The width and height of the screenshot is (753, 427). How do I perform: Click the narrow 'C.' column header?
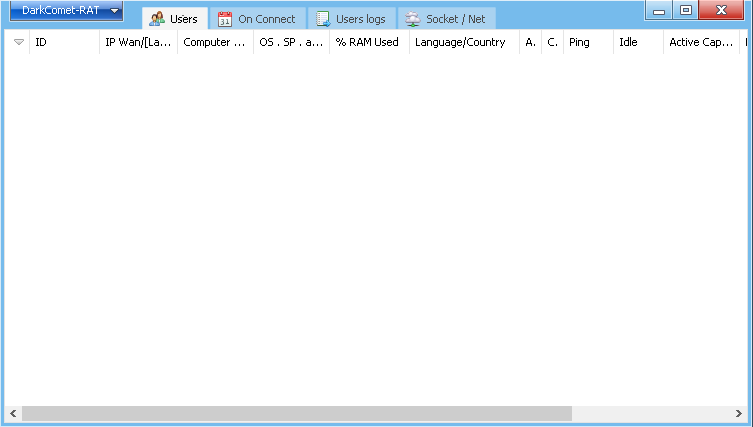coord(552,43)
